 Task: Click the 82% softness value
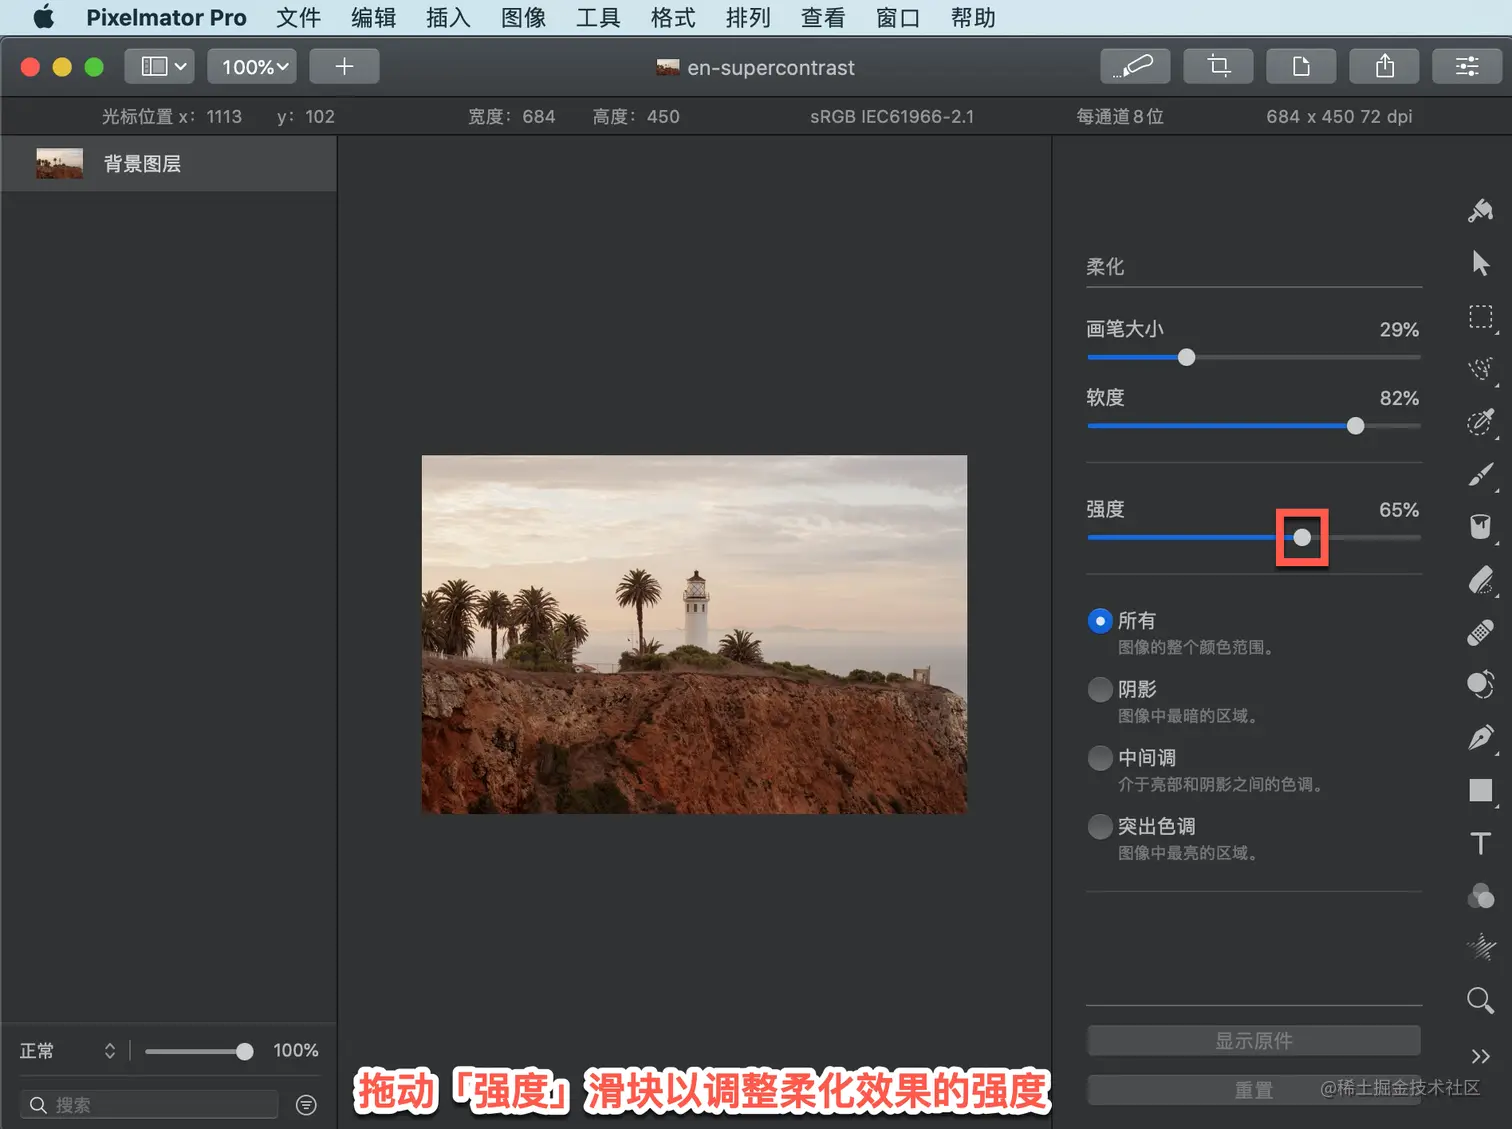click(x=1399, y=398)
